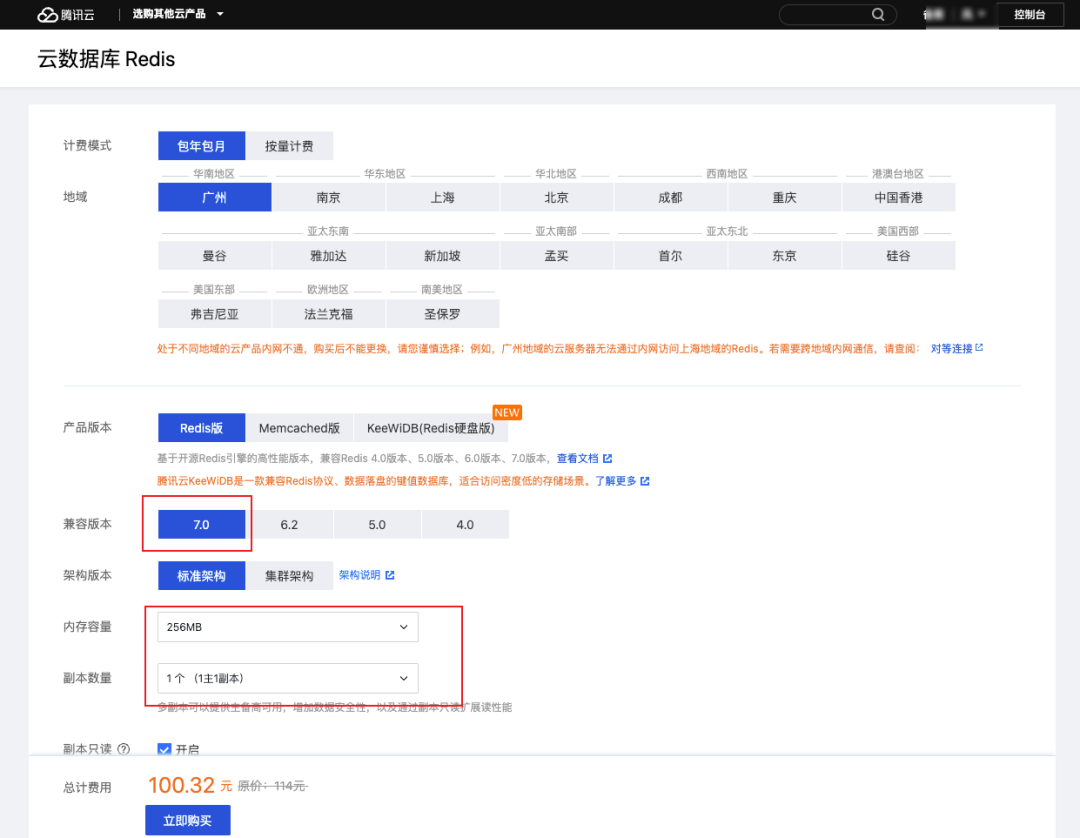Open the 架构说明 link

click(x=366, y=575)
